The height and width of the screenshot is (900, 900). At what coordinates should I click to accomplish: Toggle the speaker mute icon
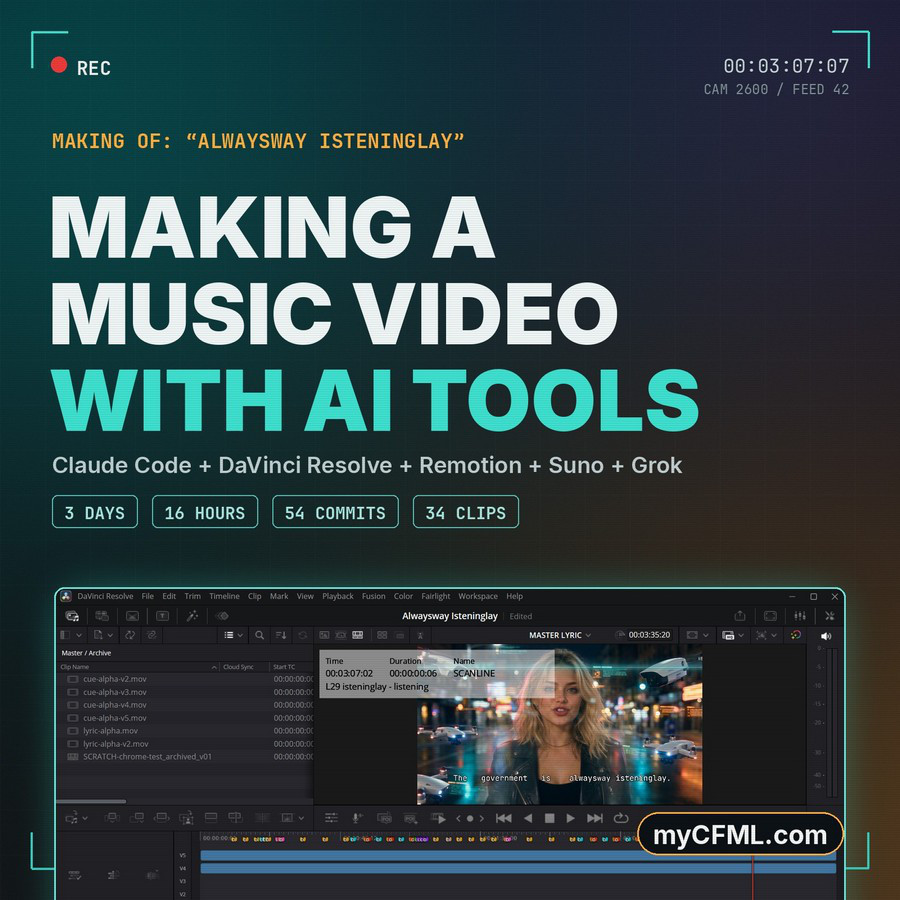pos(826,635)
